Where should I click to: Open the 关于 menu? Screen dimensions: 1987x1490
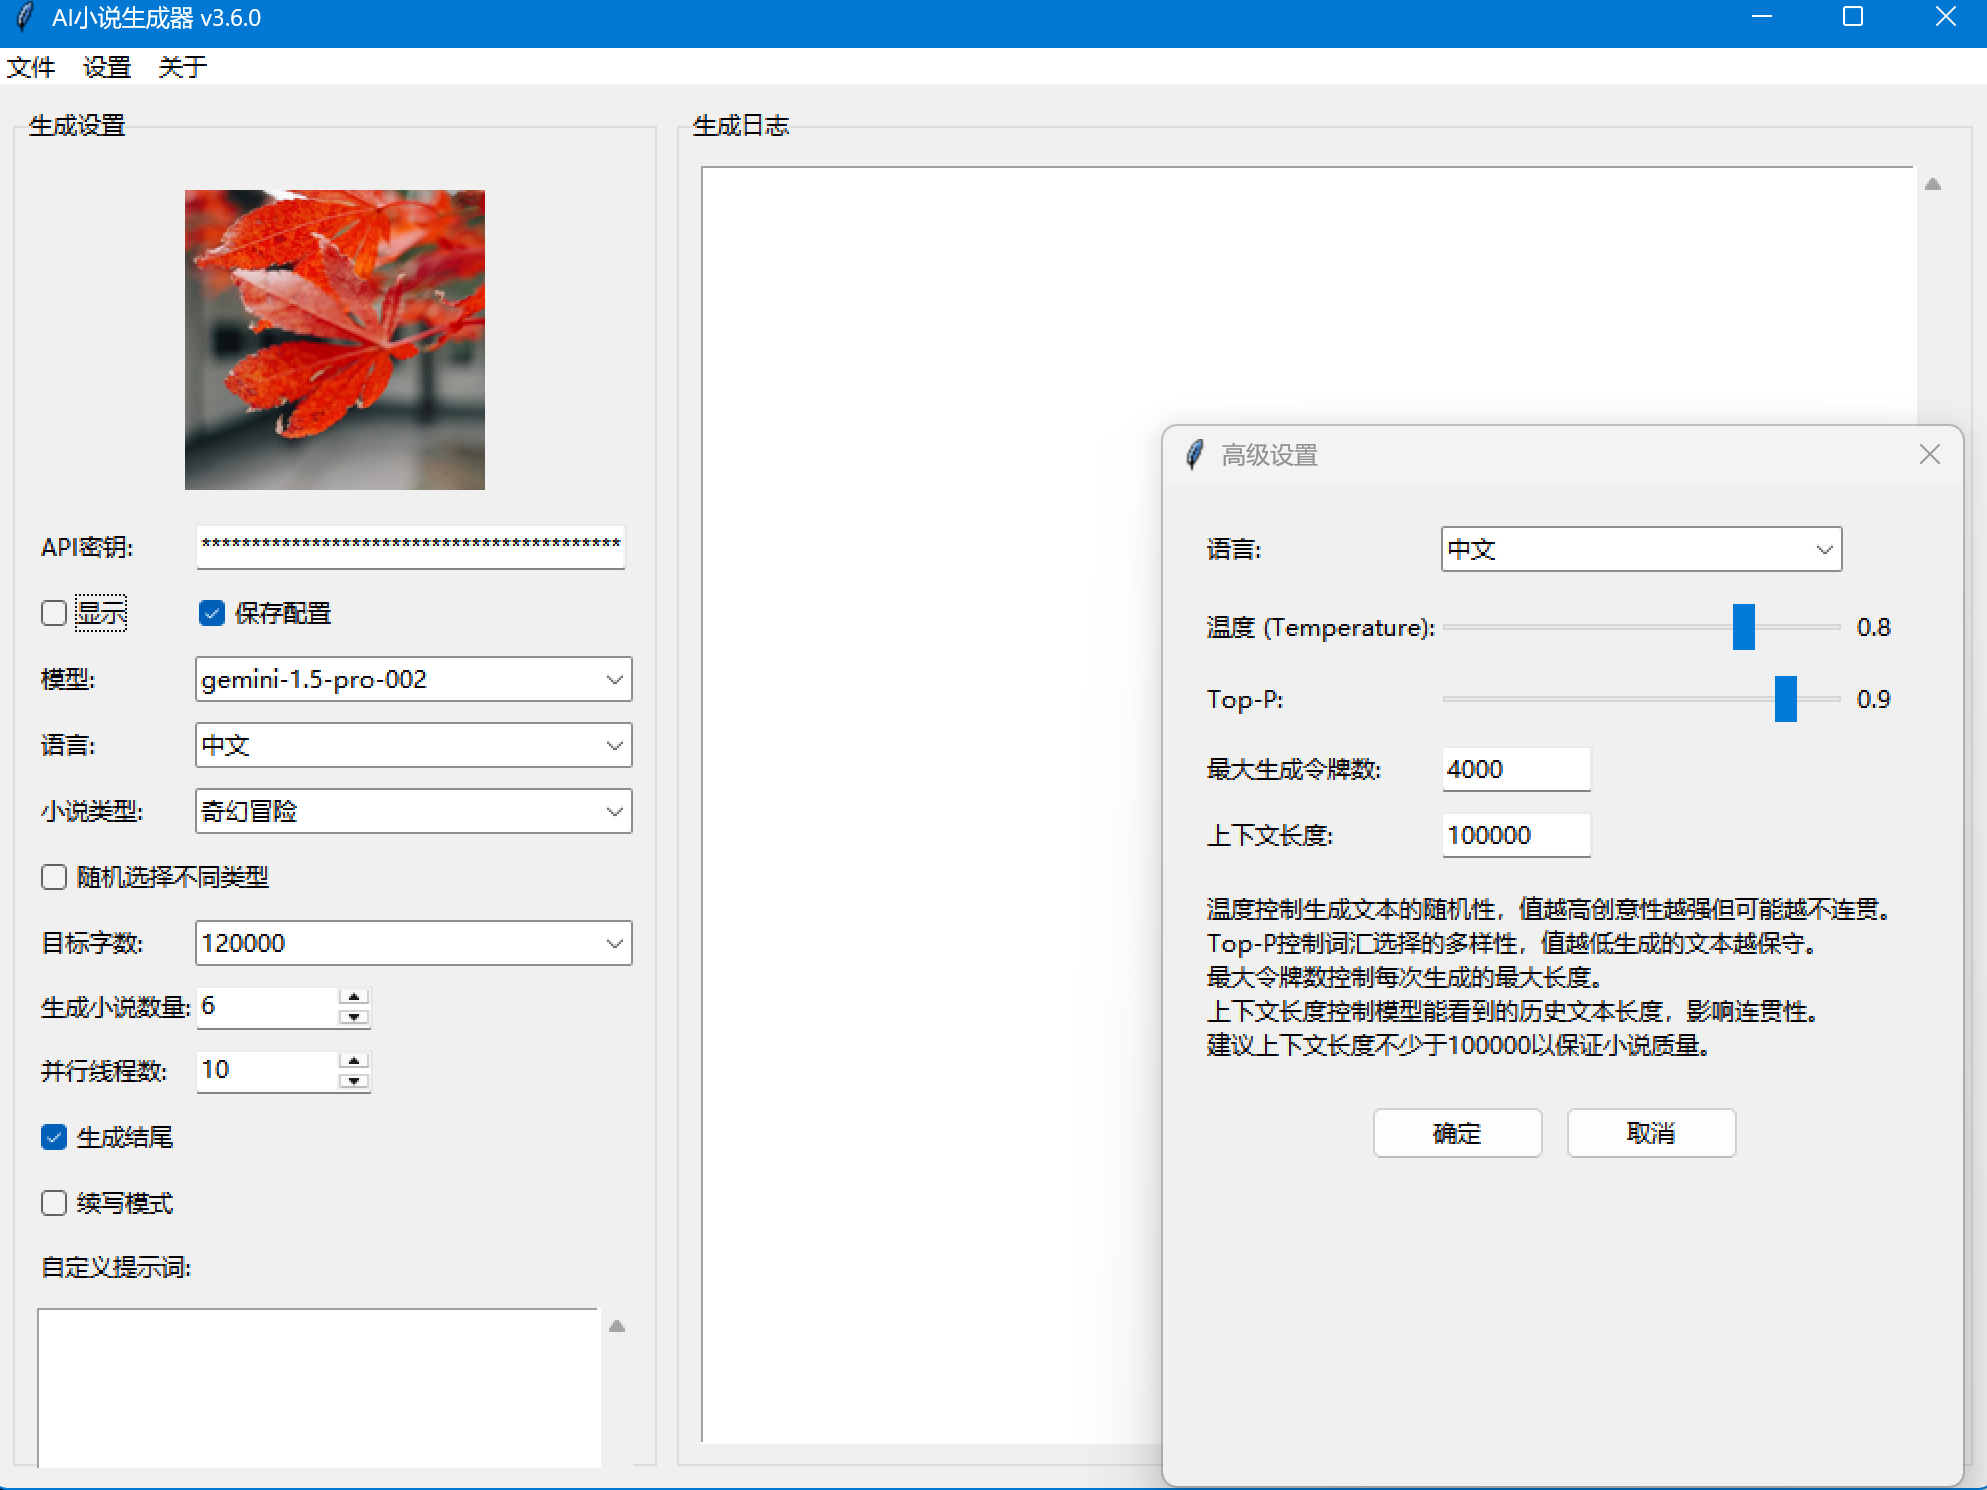click(183, 67)
